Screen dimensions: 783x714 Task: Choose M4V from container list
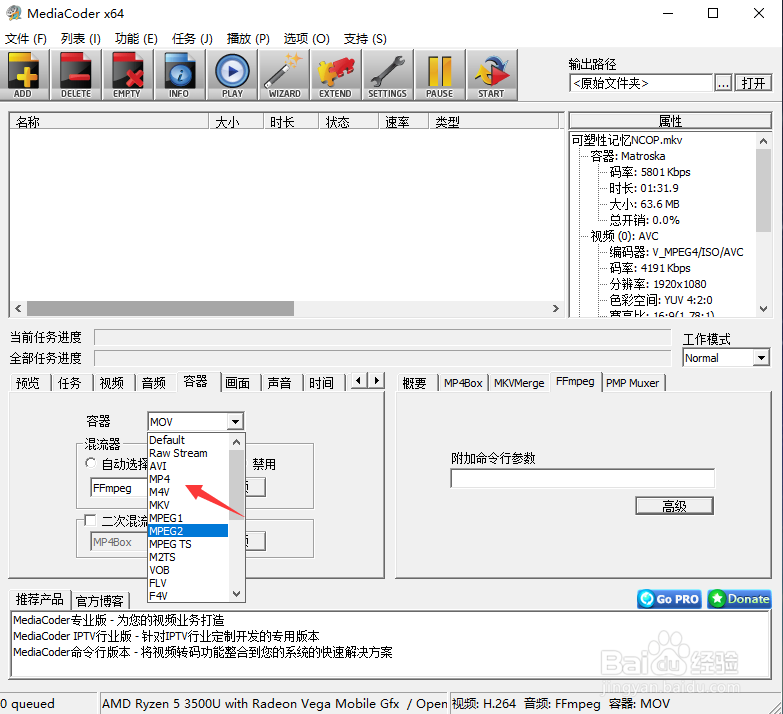click(x=188, y=492)
